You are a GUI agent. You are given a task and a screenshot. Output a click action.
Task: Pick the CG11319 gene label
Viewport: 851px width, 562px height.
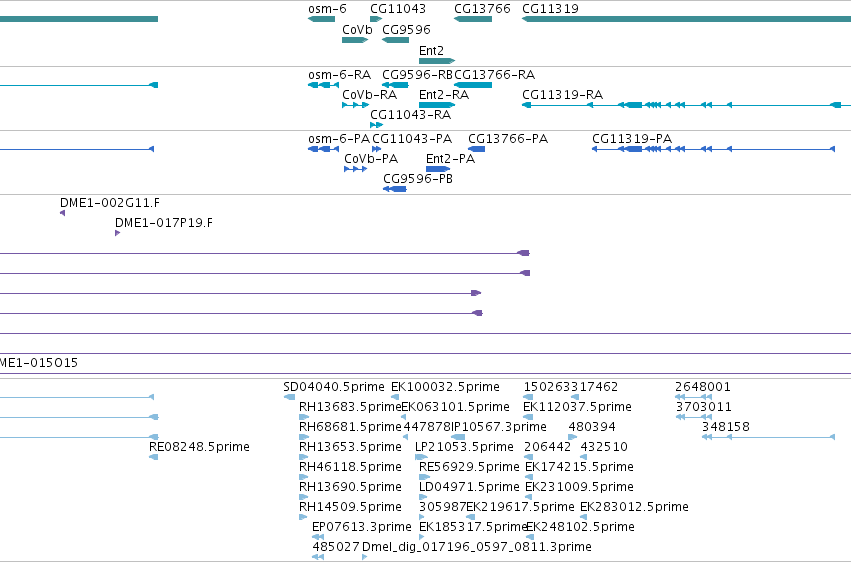click(550, 9)
